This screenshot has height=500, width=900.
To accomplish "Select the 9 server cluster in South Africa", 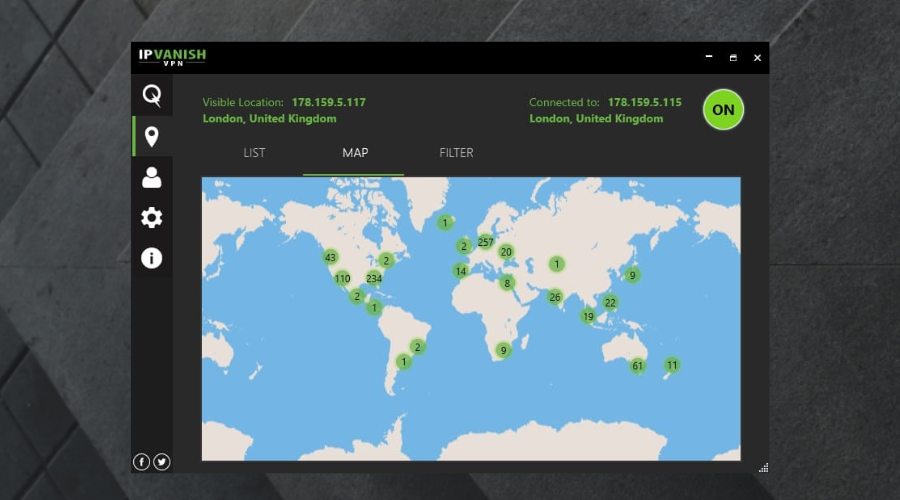I will (x=503, y=350).
